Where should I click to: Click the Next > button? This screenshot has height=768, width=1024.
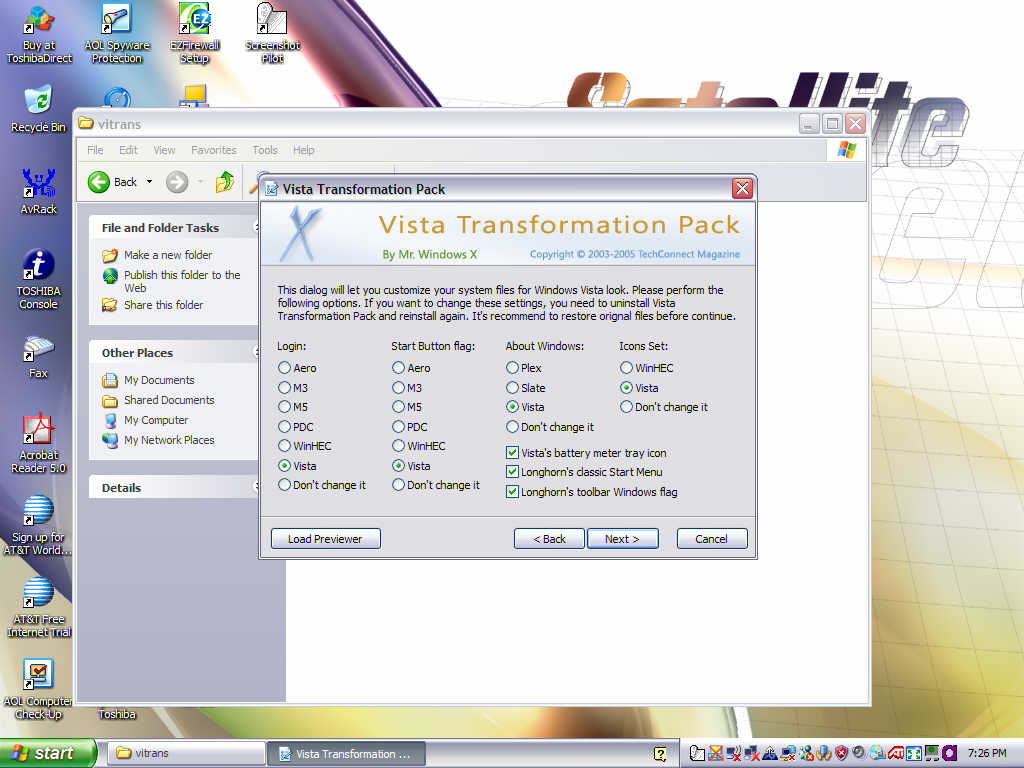(622, 539)
